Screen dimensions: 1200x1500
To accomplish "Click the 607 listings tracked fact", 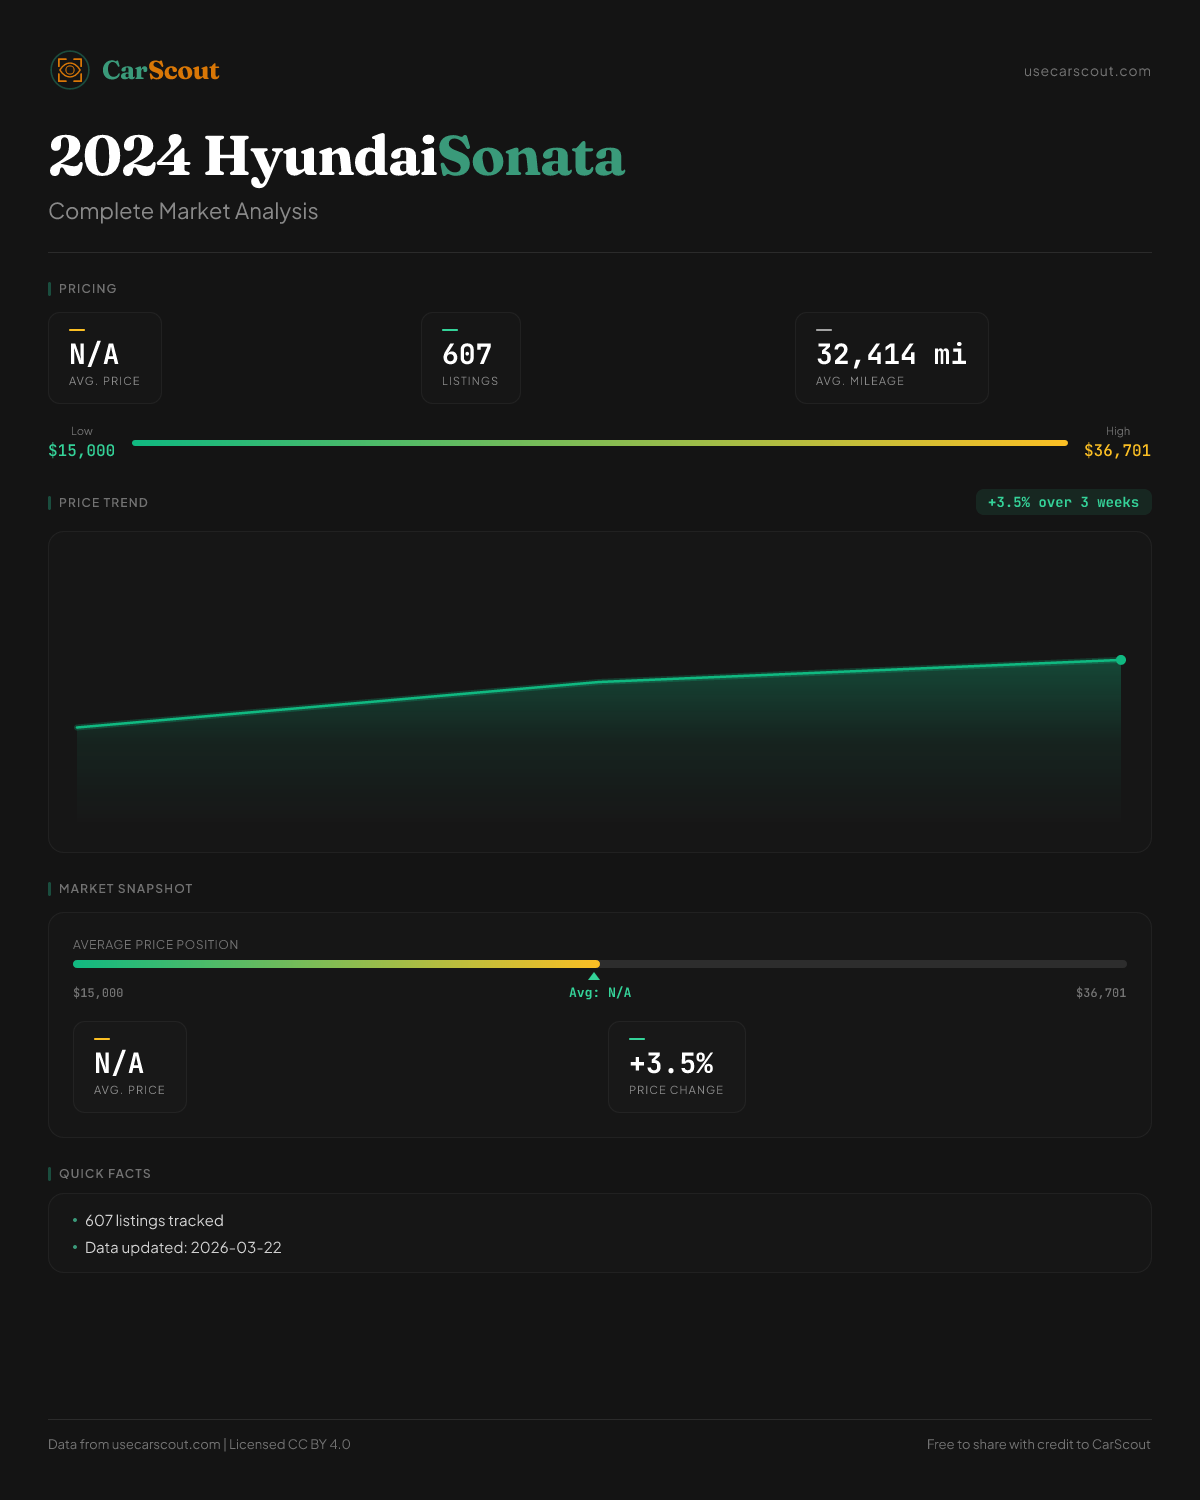I will point(154,1221).
